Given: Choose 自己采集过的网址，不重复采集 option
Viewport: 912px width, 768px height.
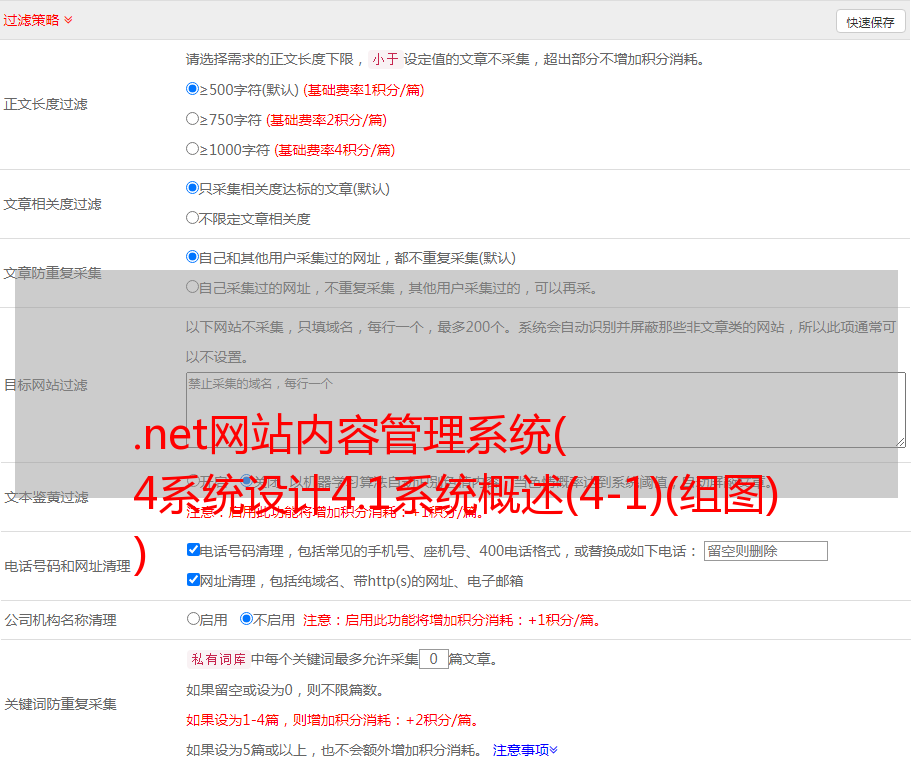Looking at the screenshot, I should (x=192, y=287).
